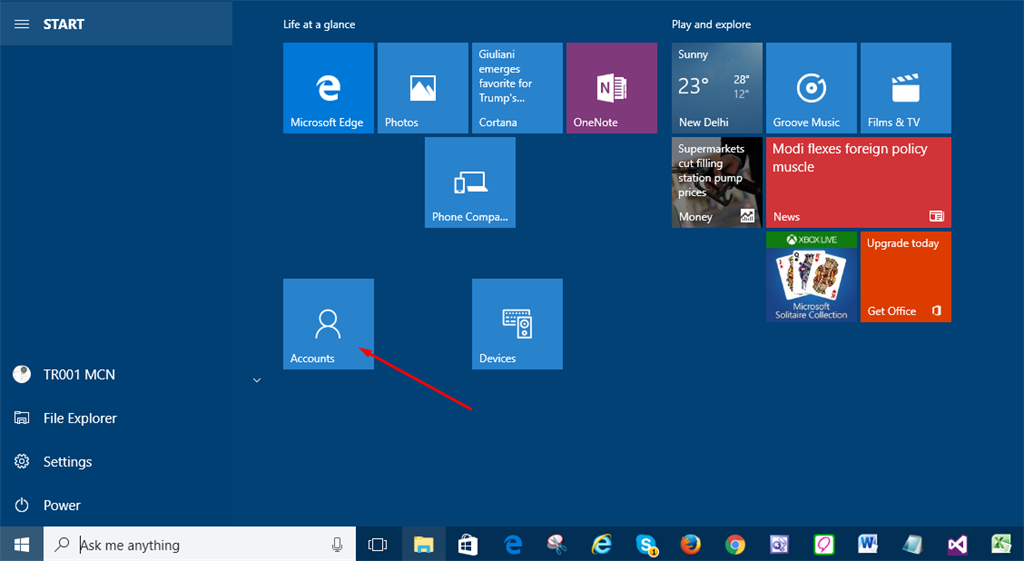
Task: Open Settings from the Start menu
Action: click(x=67, y=462)
